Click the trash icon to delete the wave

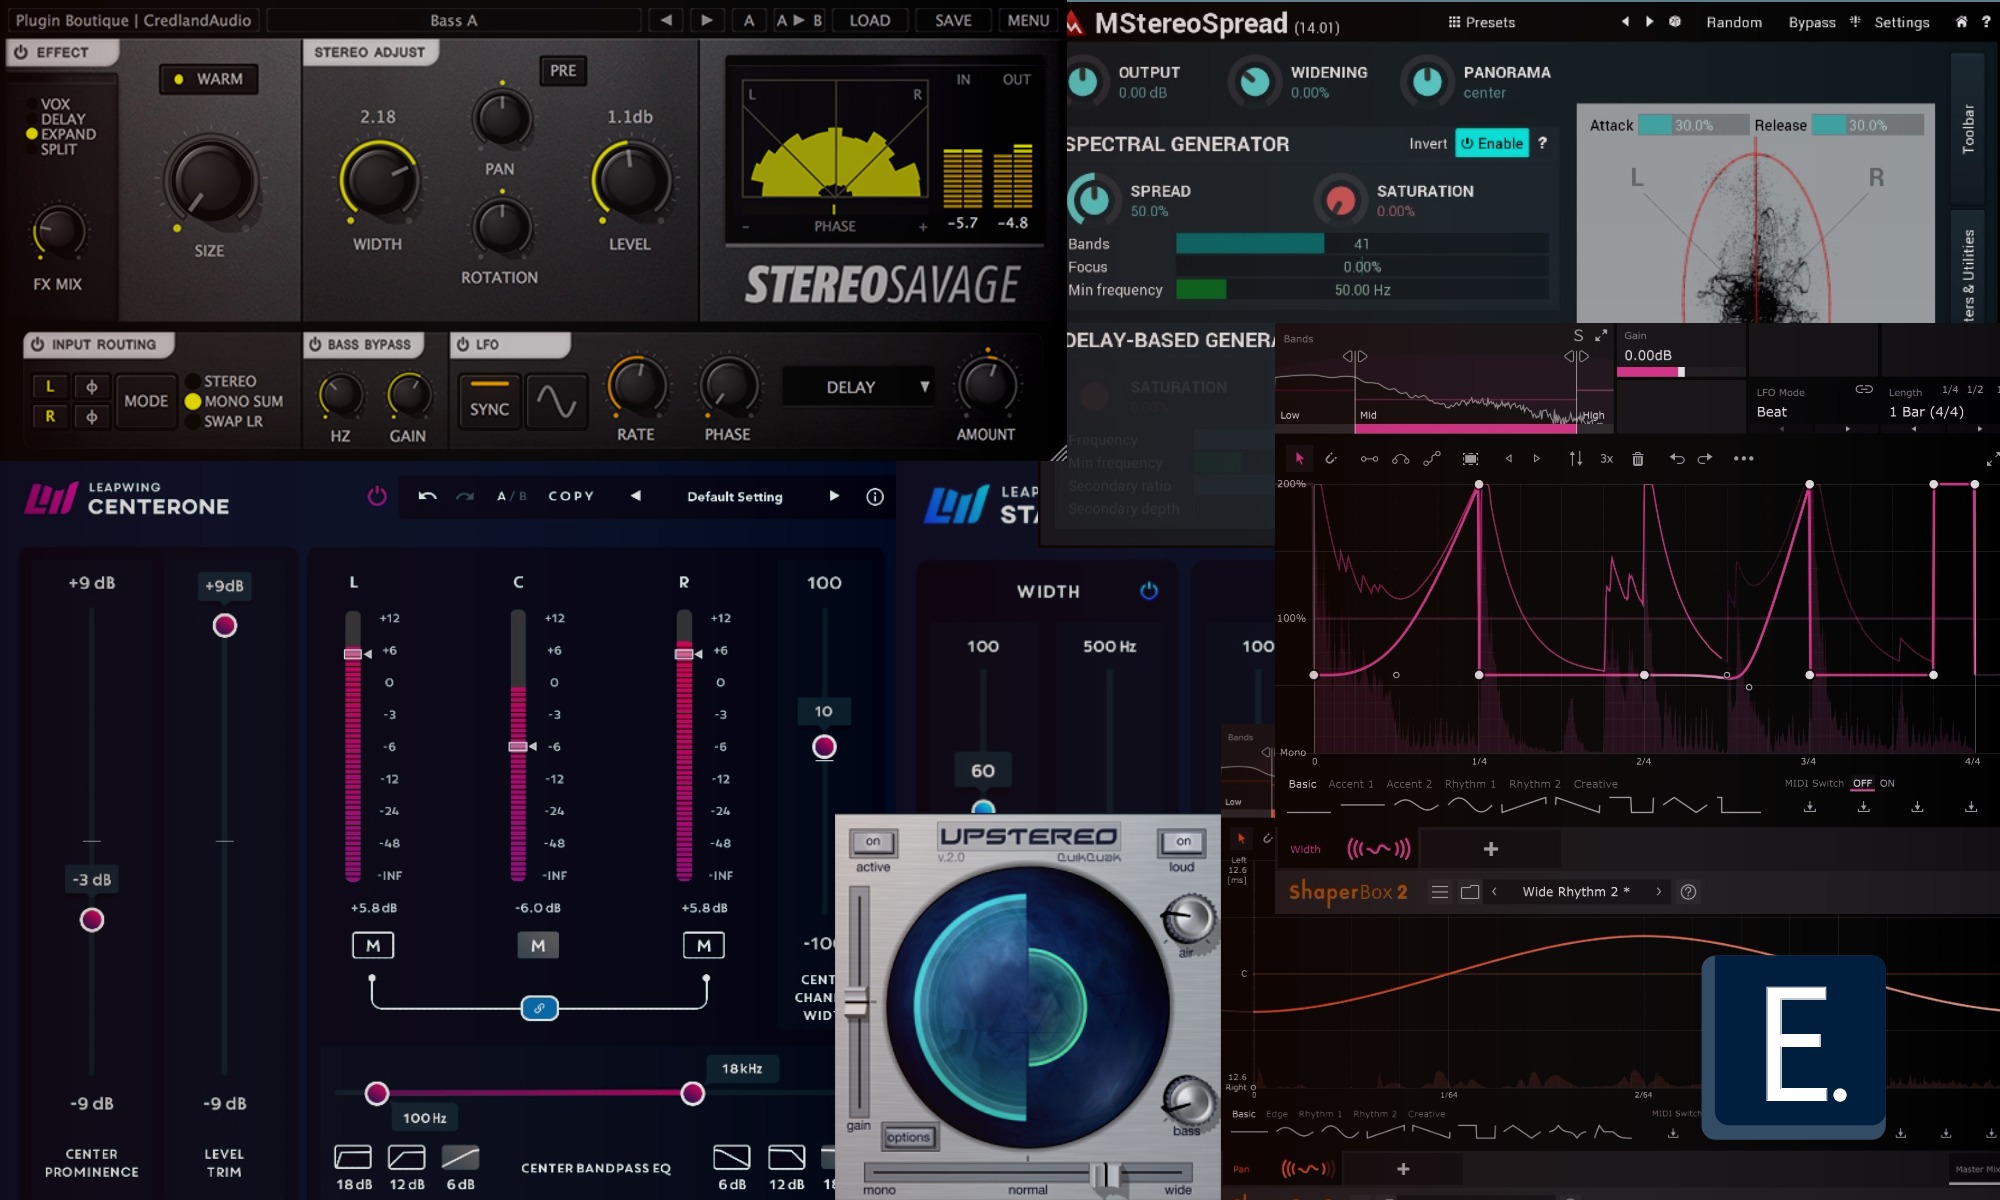click(x=1638, y=459)
